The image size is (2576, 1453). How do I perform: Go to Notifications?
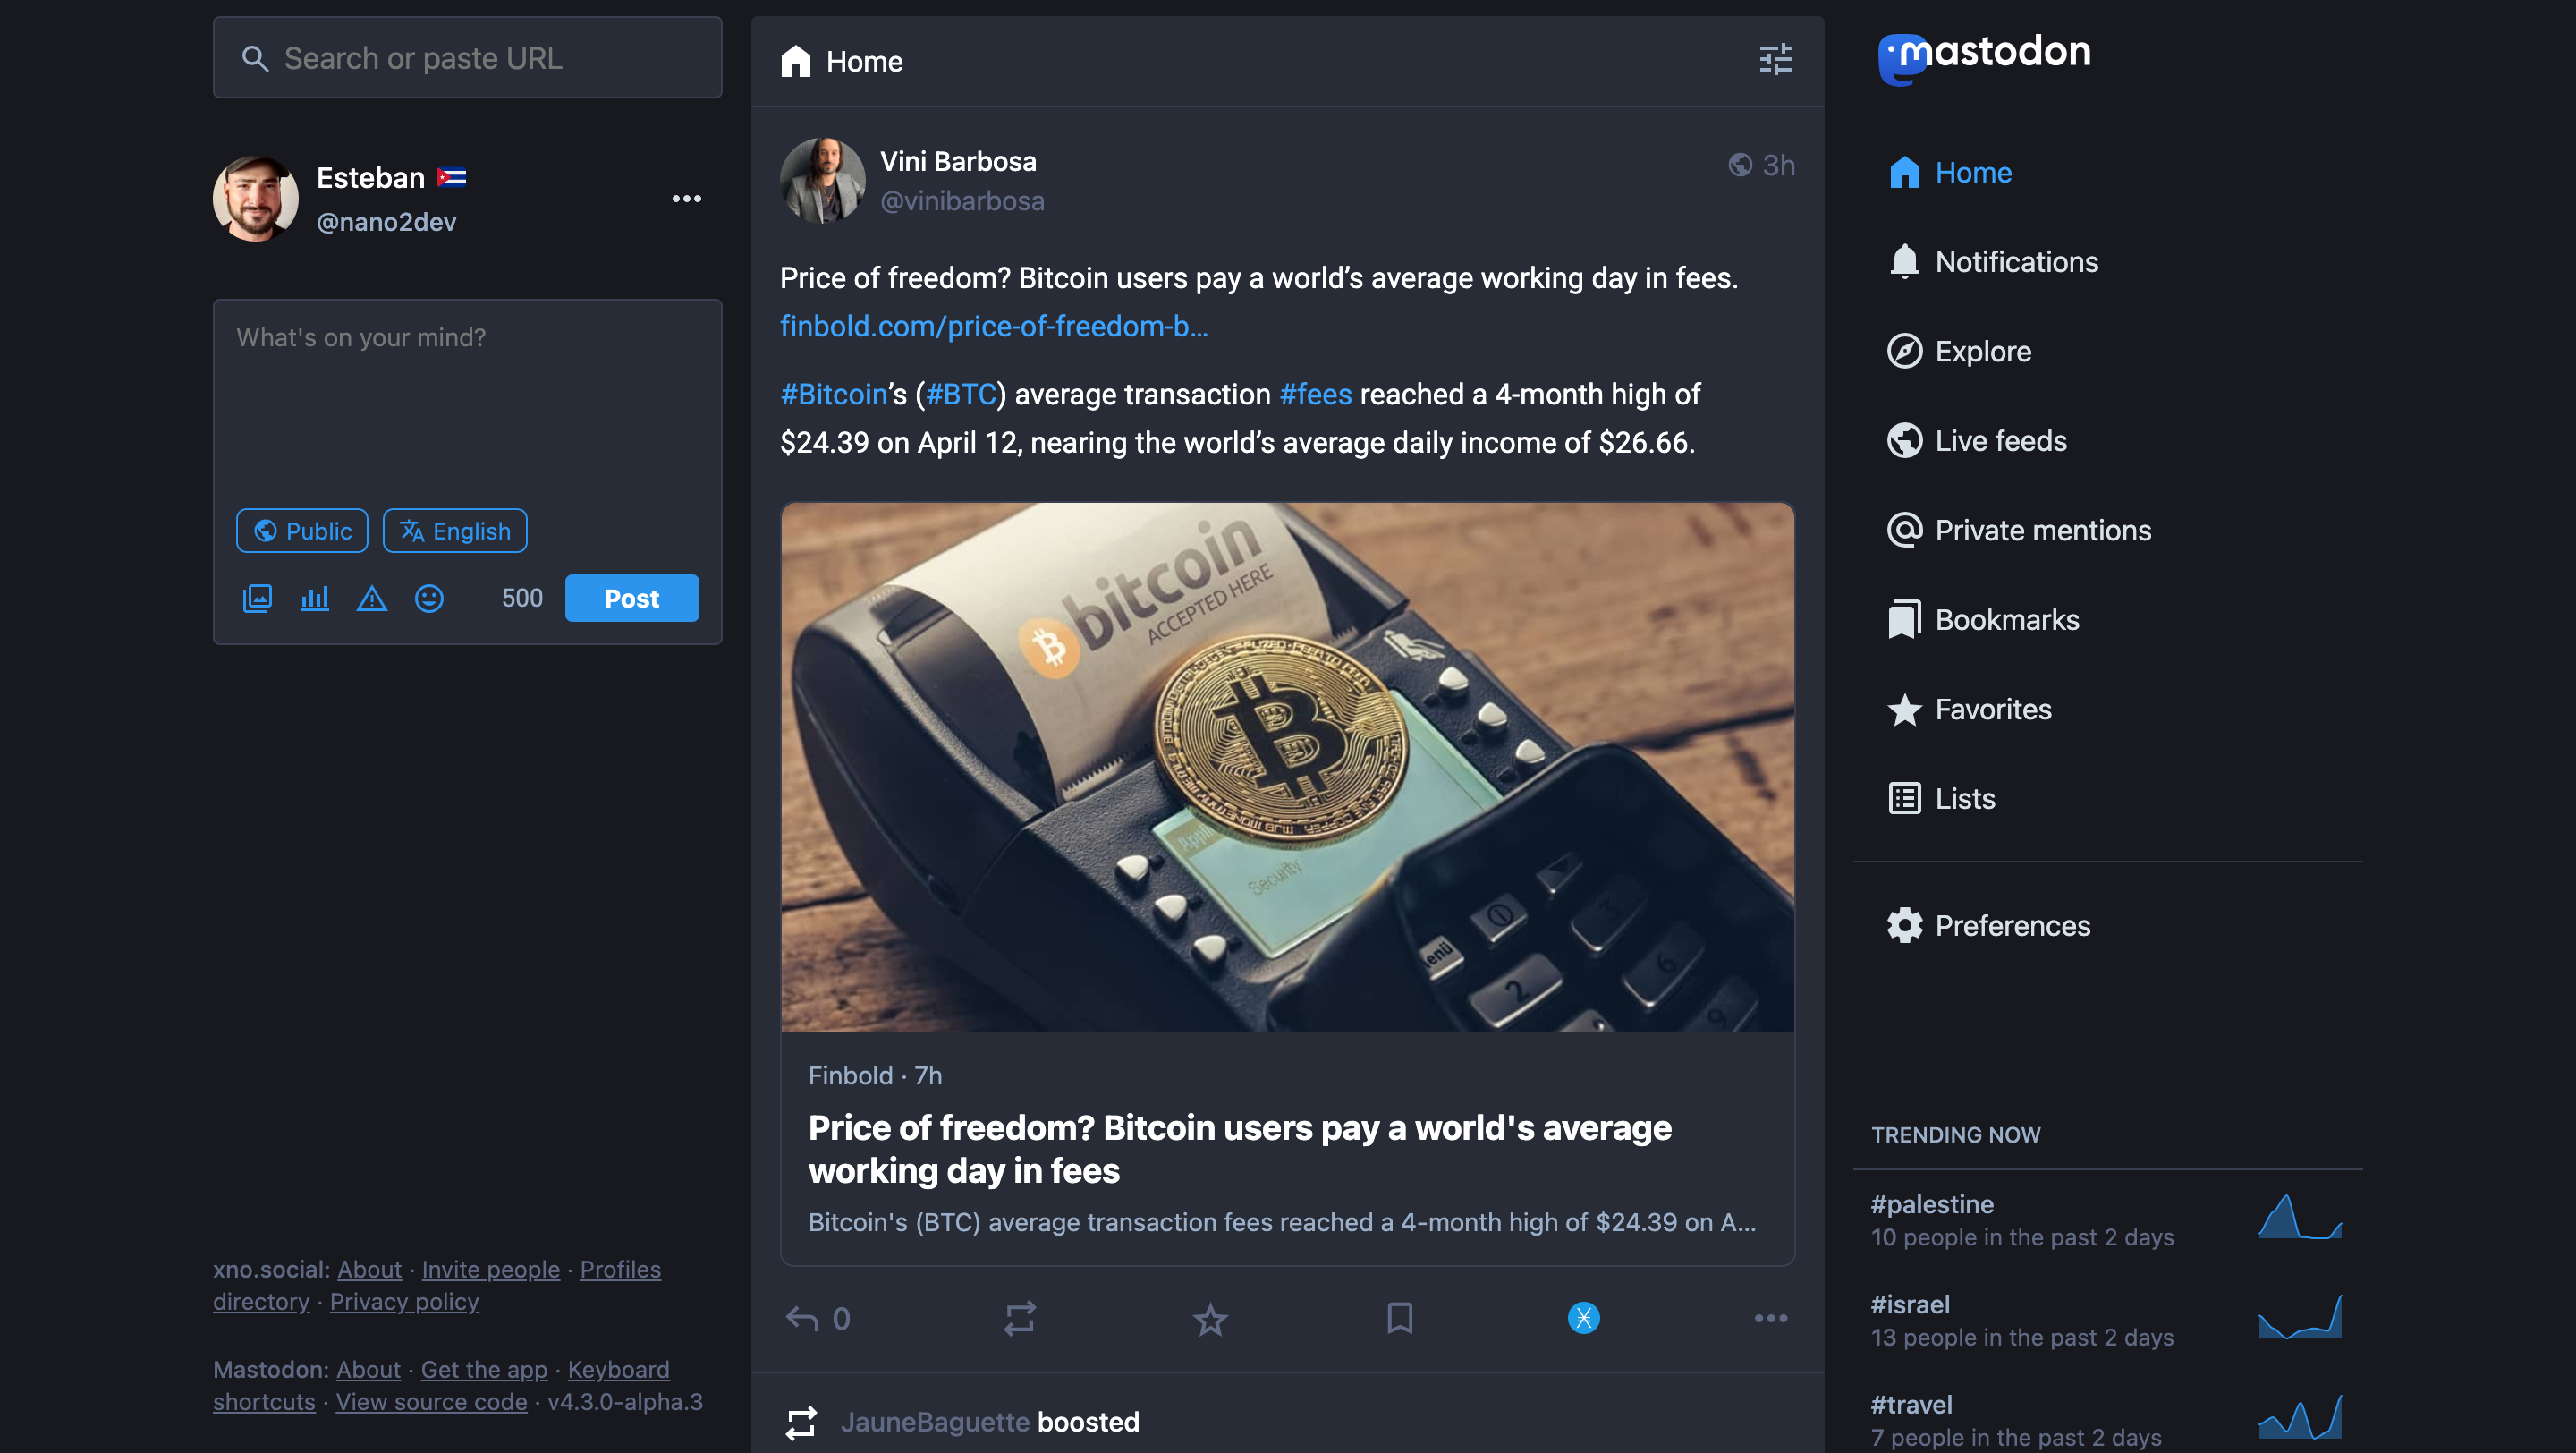click(x=2015, y=262)
